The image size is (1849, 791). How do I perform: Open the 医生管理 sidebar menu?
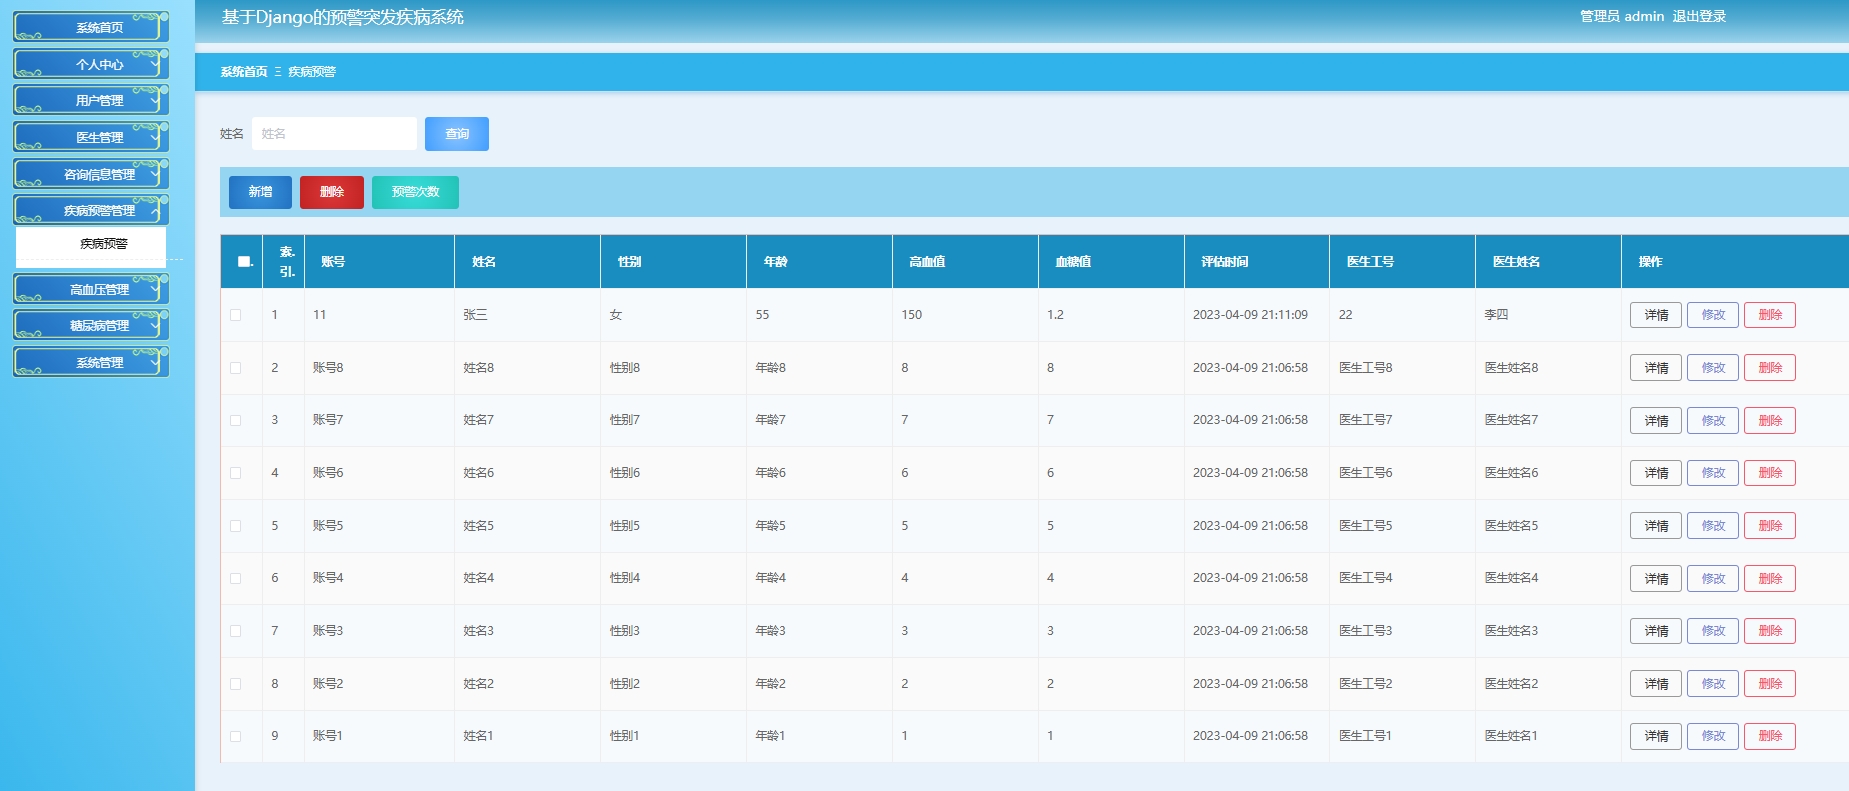click(x=91, y=137)
